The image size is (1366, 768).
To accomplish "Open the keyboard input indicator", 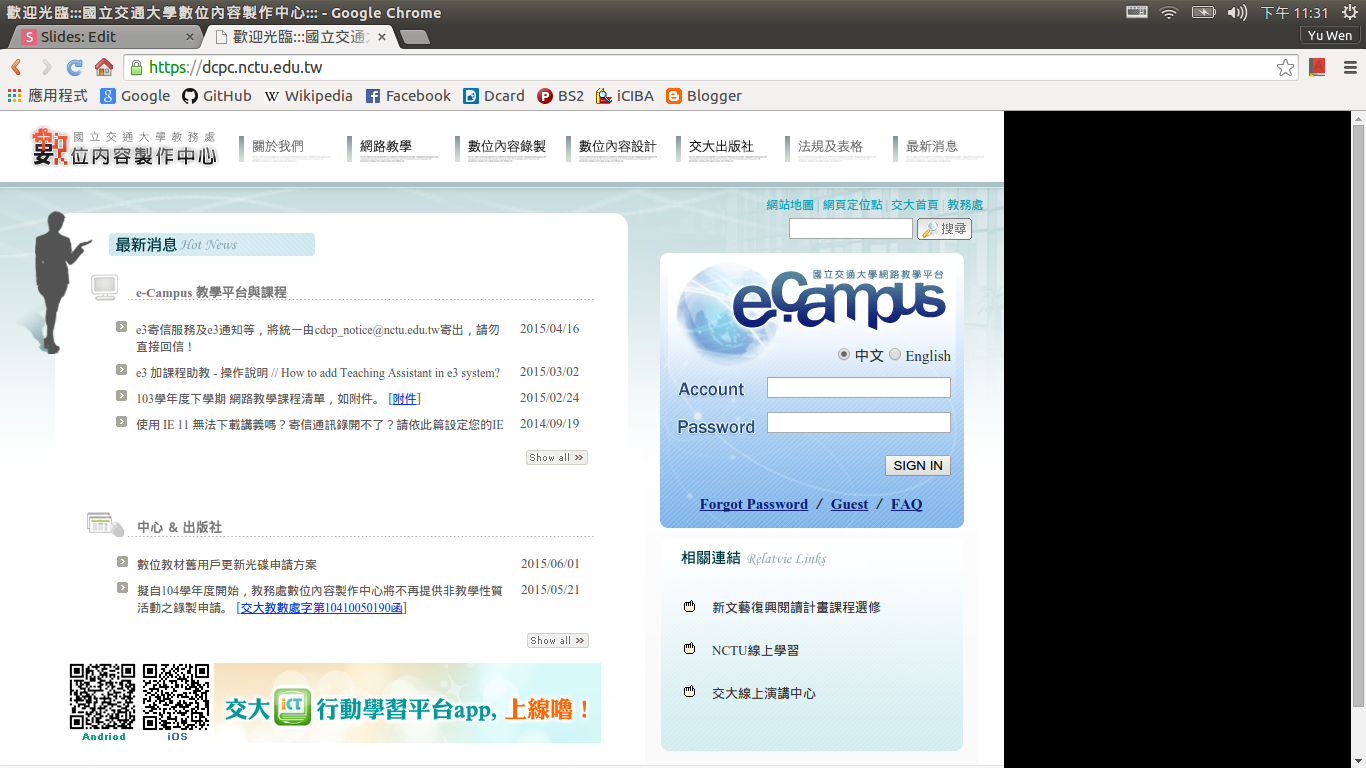I will pyautogui.click(x=1136, y=12).
